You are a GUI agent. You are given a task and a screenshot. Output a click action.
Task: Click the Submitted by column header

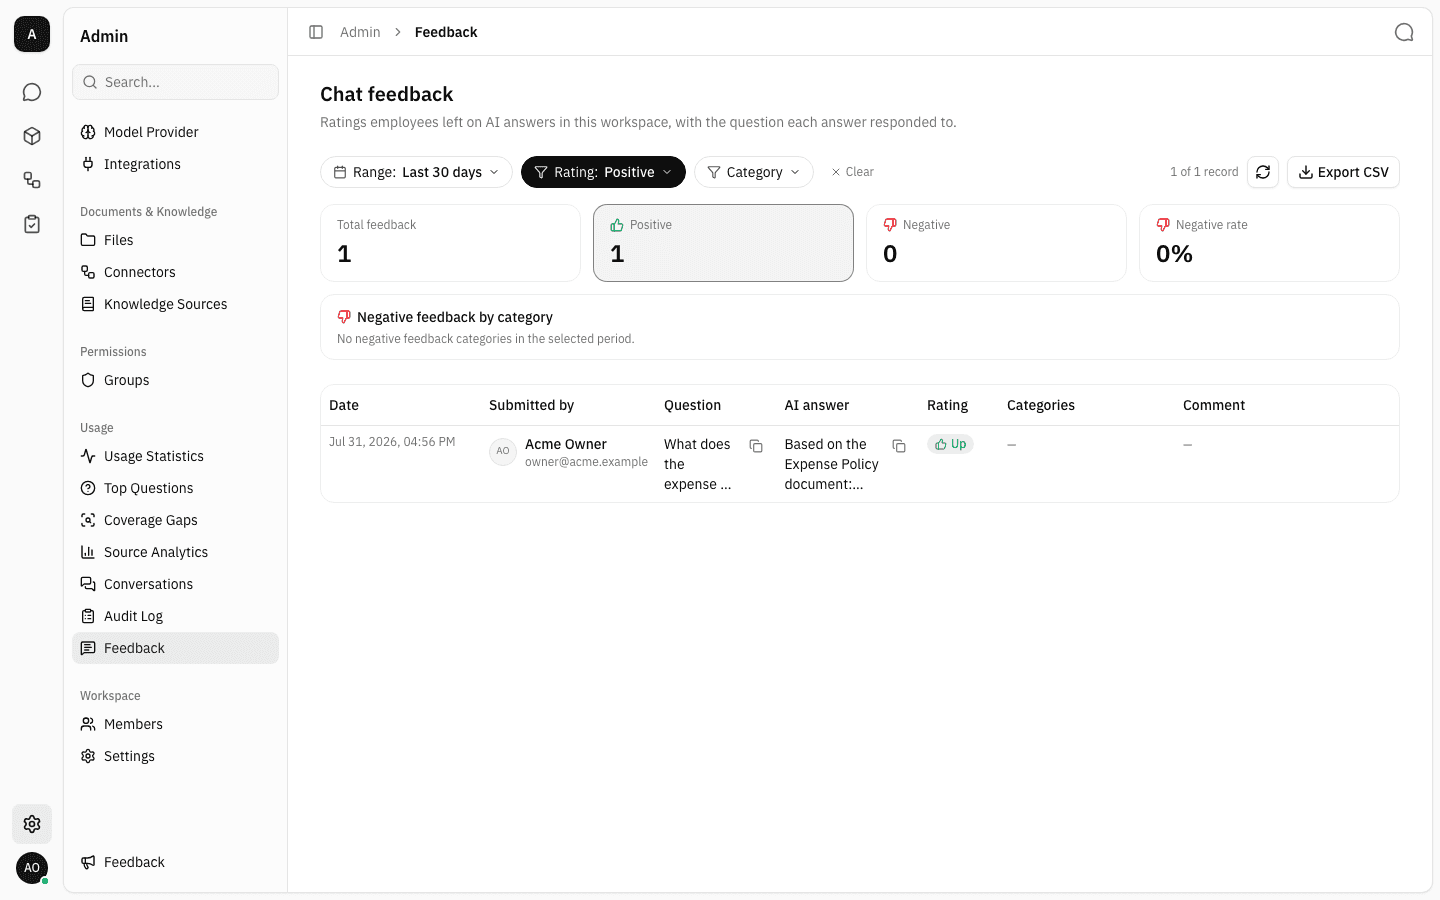531,405
